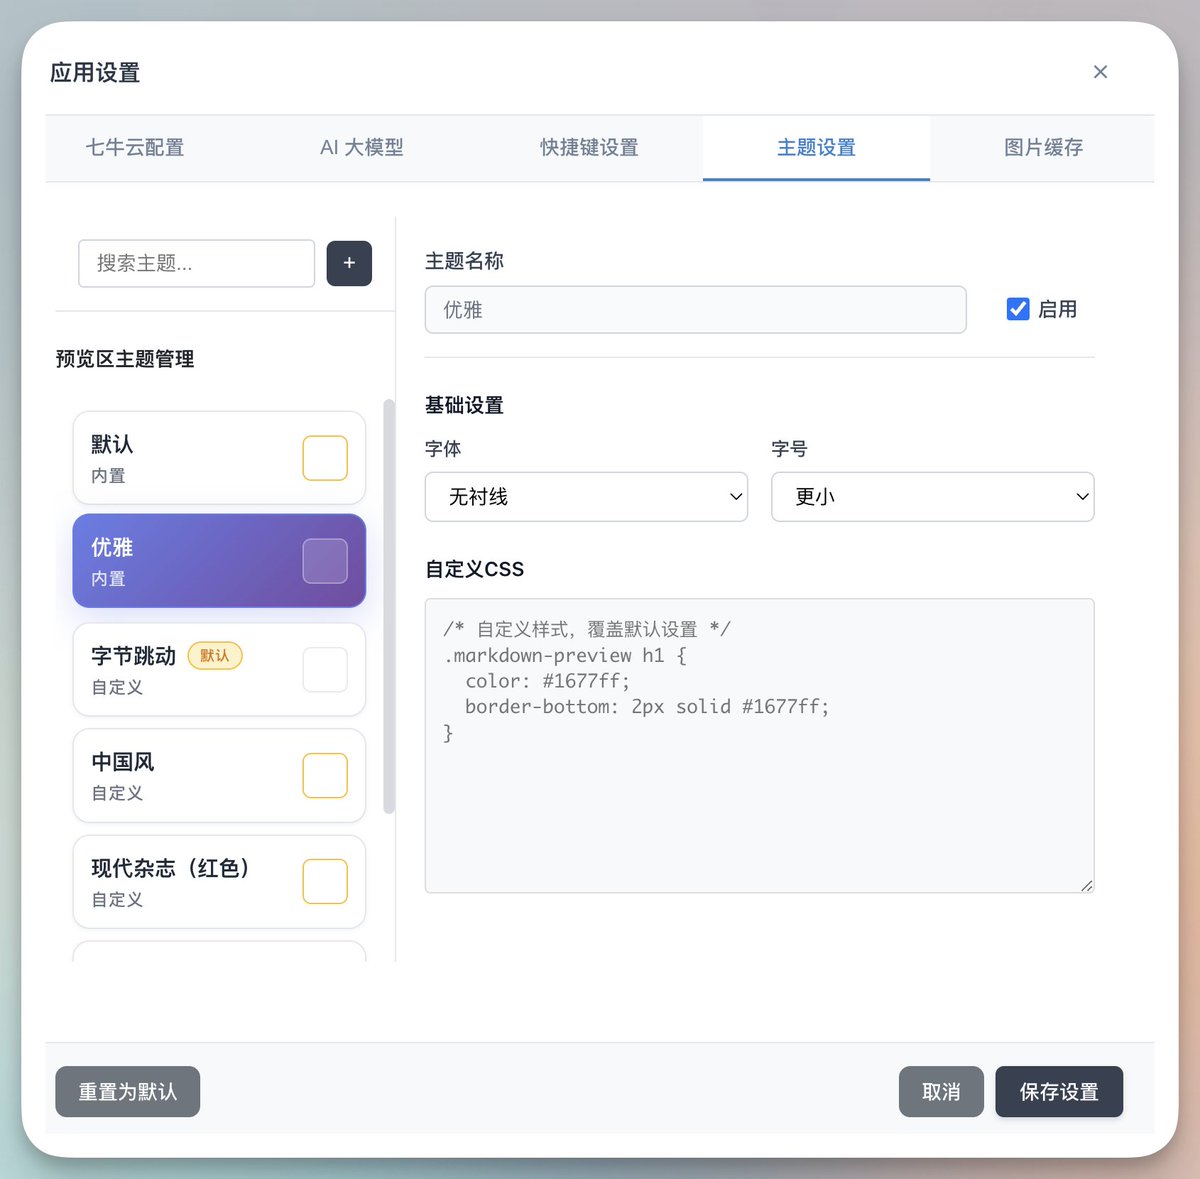Image resolution: width=1200 pixels, height=1179 pixels.
Task: Click the plus icon to add theme
Action: [349, 263]
